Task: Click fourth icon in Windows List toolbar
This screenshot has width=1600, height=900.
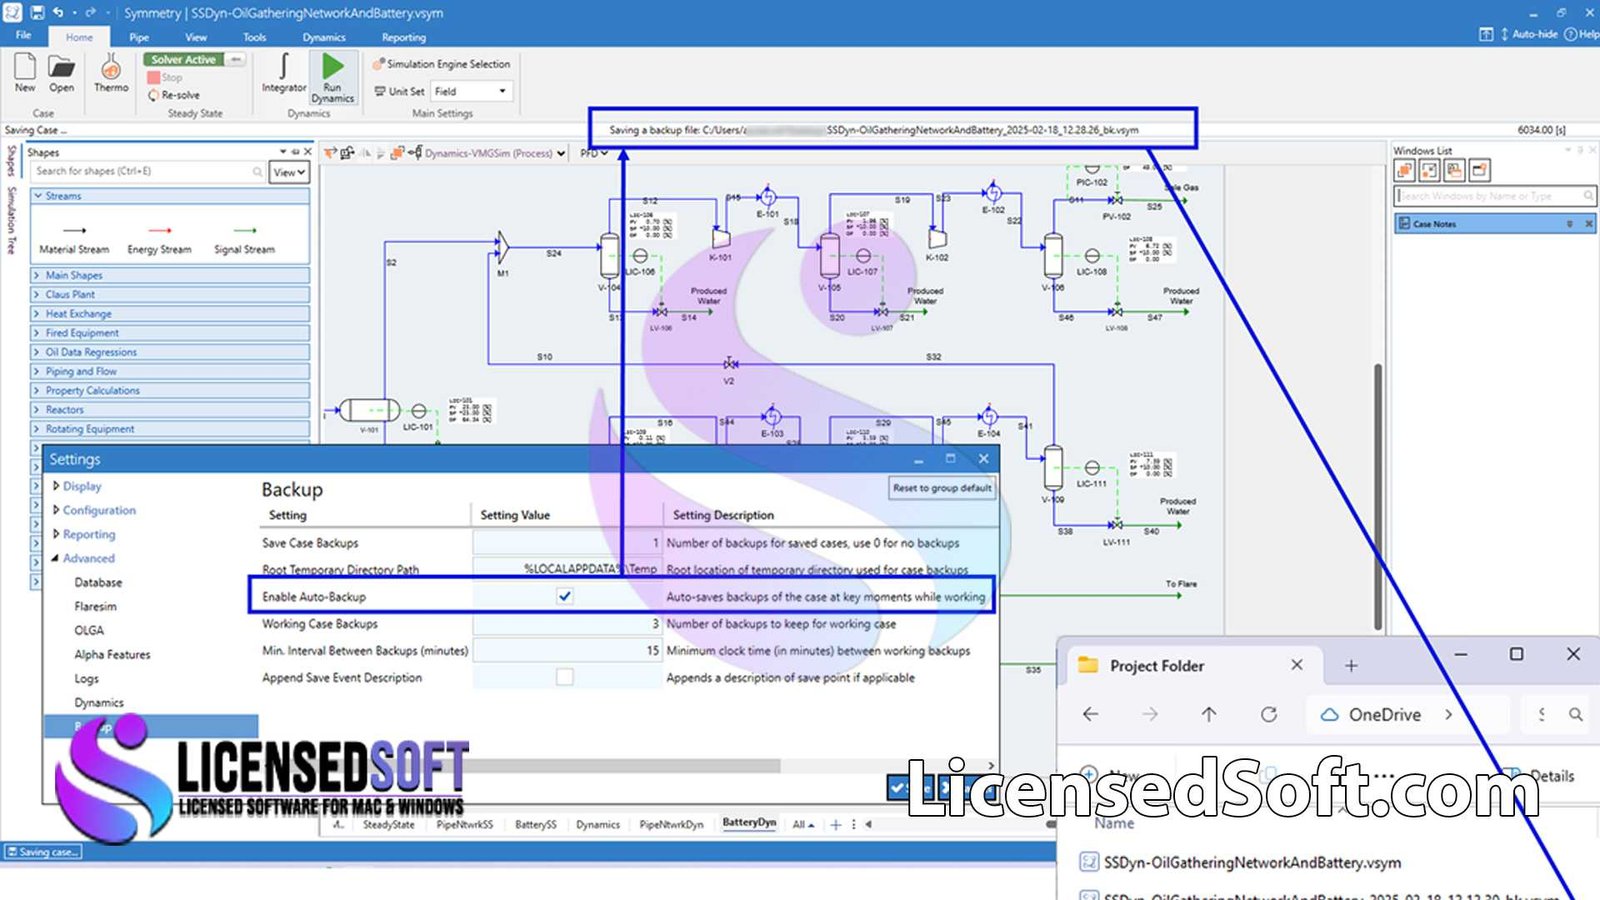Action: [1480, 170]
